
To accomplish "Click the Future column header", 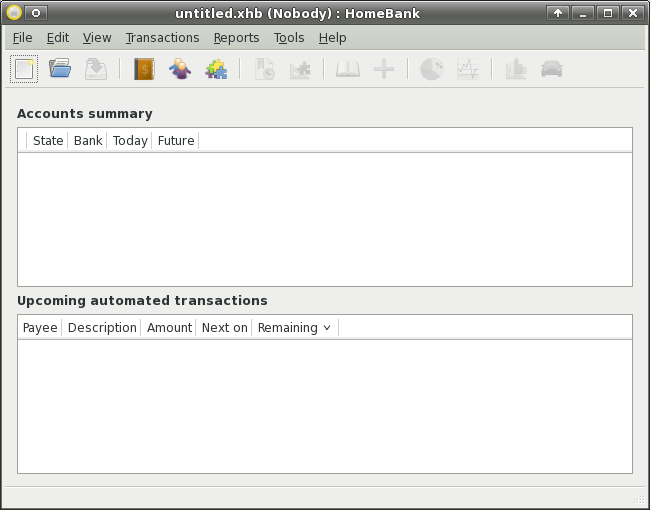I will click(x=176, y=141).
